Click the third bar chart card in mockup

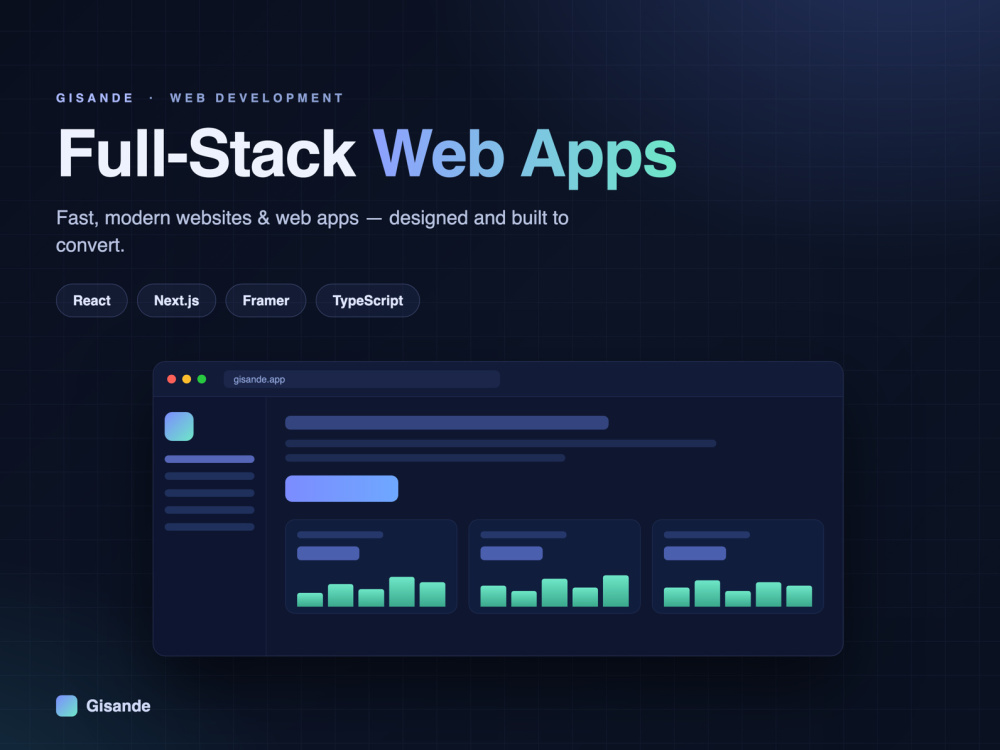tap(738, 566)
